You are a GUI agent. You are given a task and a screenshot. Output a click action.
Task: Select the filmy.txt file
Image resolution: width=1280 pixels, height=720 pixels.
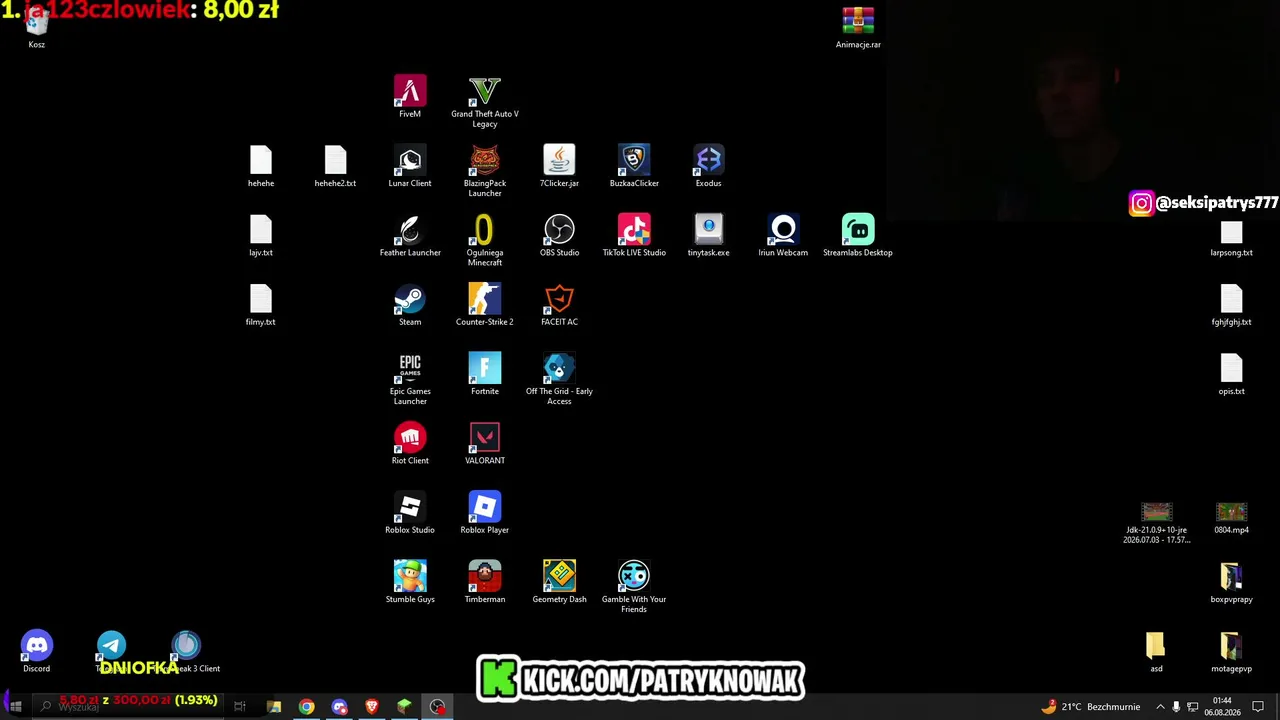pyautogui.click(x=261, y=304)
